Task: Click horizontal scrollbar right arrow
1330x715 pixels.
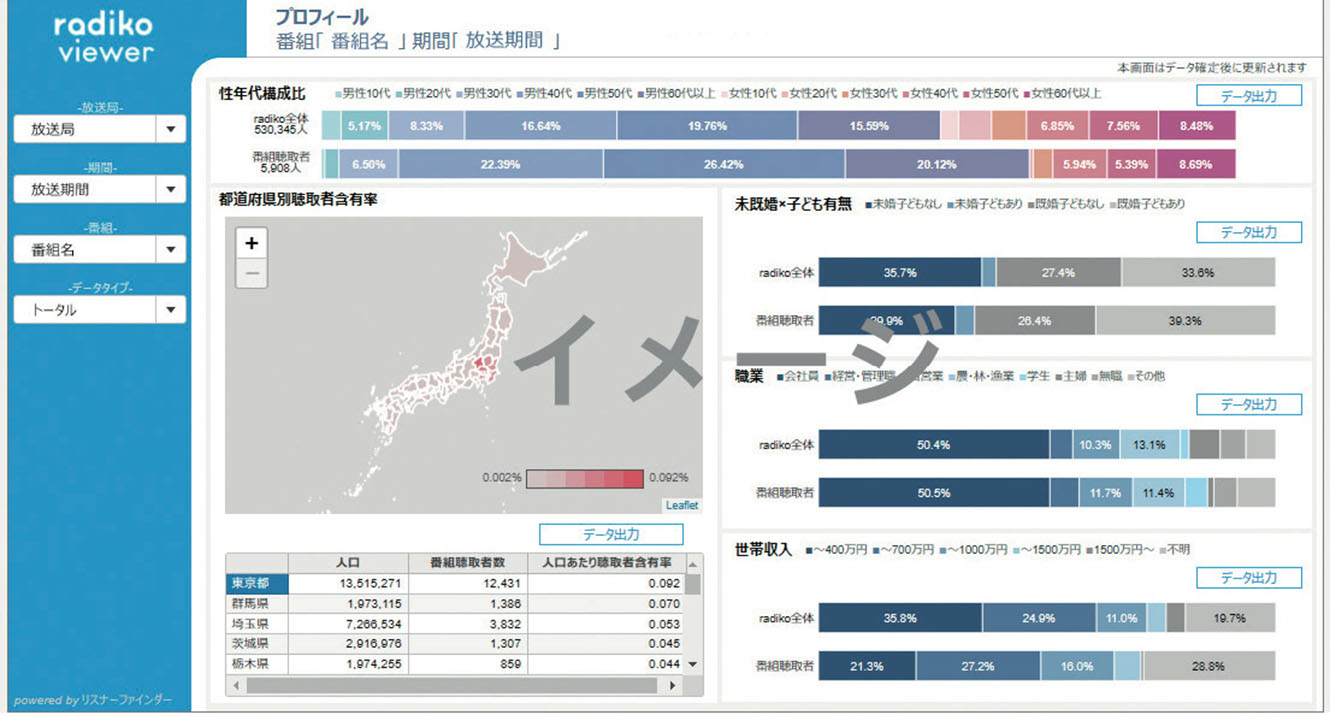Action: tap(673, 686)
